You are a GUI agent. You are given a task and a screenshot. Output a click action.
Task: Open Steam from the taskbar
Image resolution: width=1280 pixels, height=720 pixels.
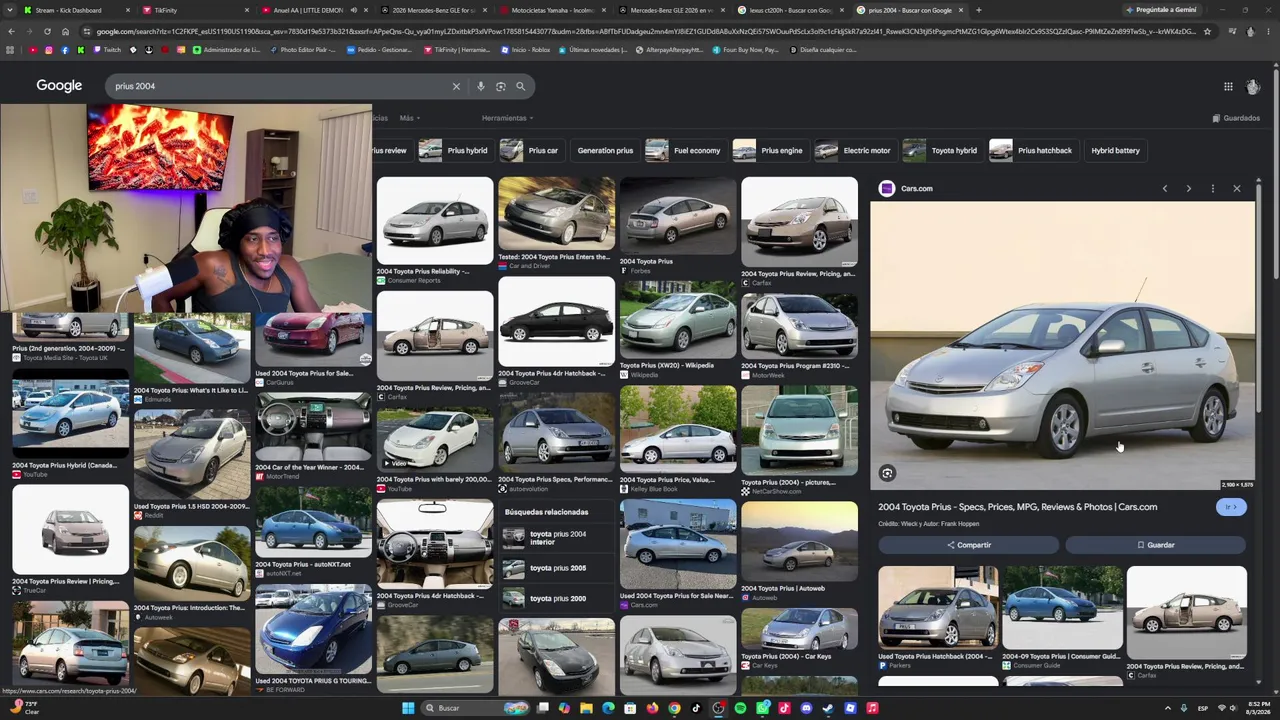coord(828,708)
